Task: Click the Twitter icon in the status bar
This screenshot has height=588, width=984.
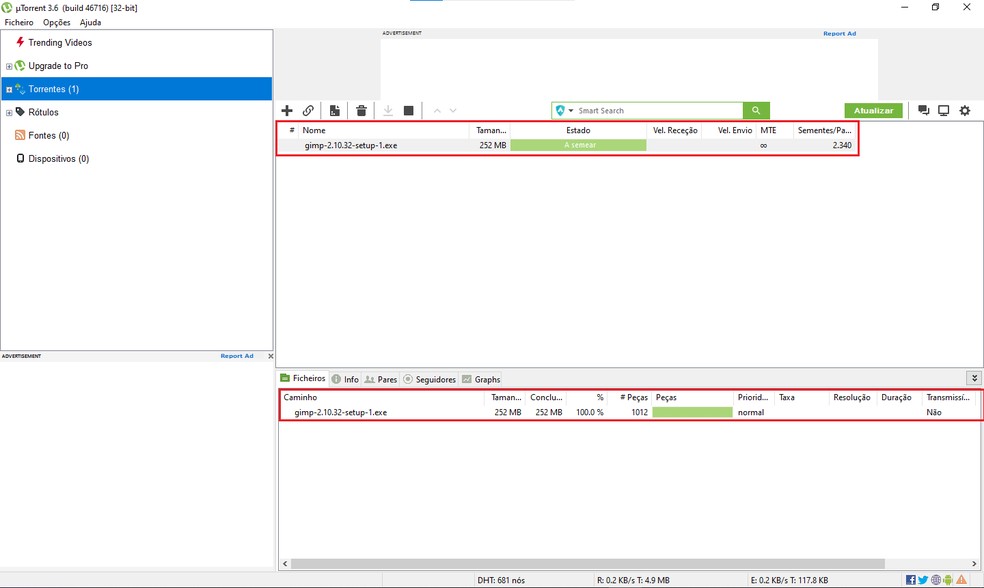Action: coord(922,579)
